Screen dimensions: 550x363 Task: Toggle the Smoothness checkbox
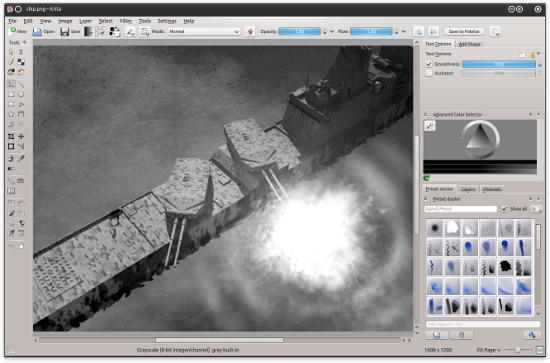pyautogui.click(x=429, y=64)
